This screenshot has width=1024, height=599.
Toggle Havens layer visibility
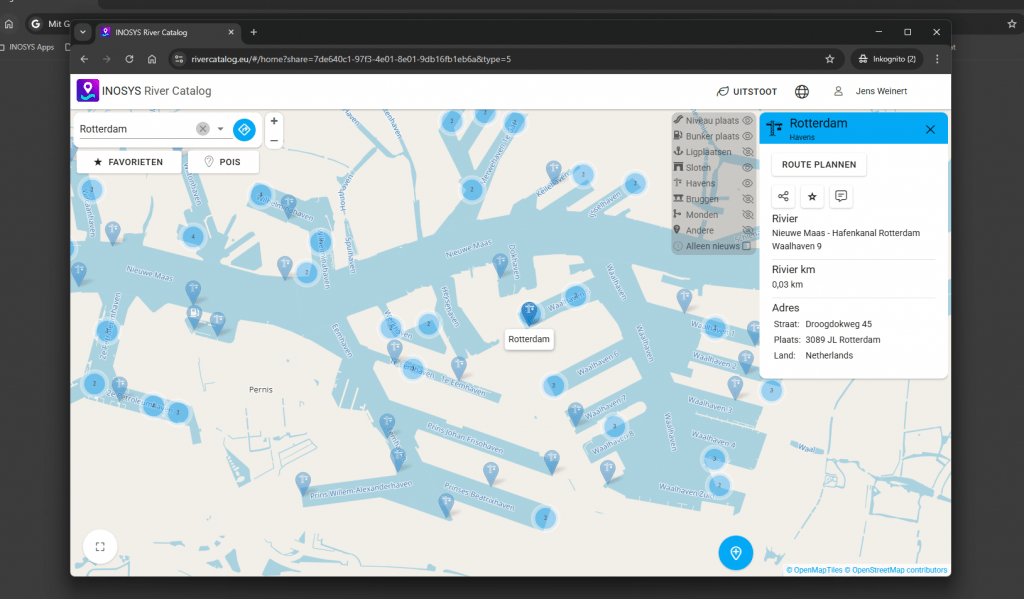(x=747, y=183)
